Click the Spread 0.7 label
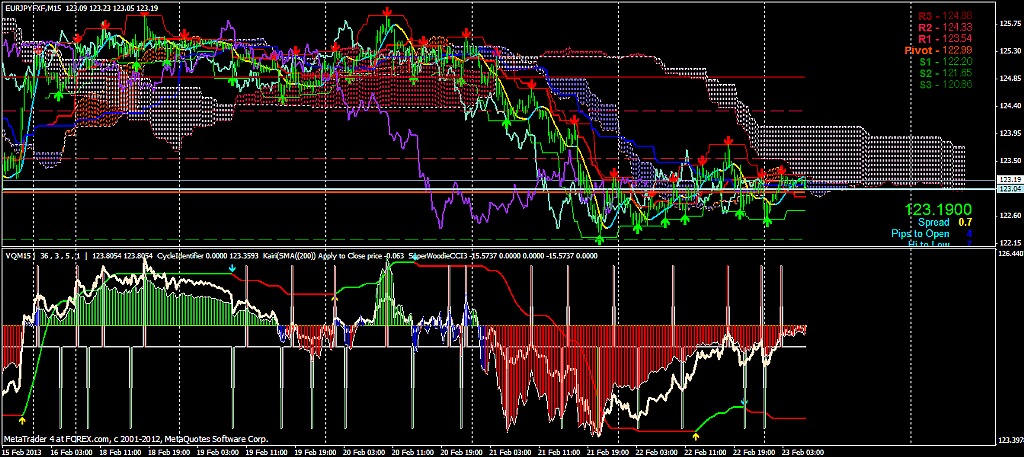The height and width of the screenshot is (457, 1024). [x=945, y=223]
